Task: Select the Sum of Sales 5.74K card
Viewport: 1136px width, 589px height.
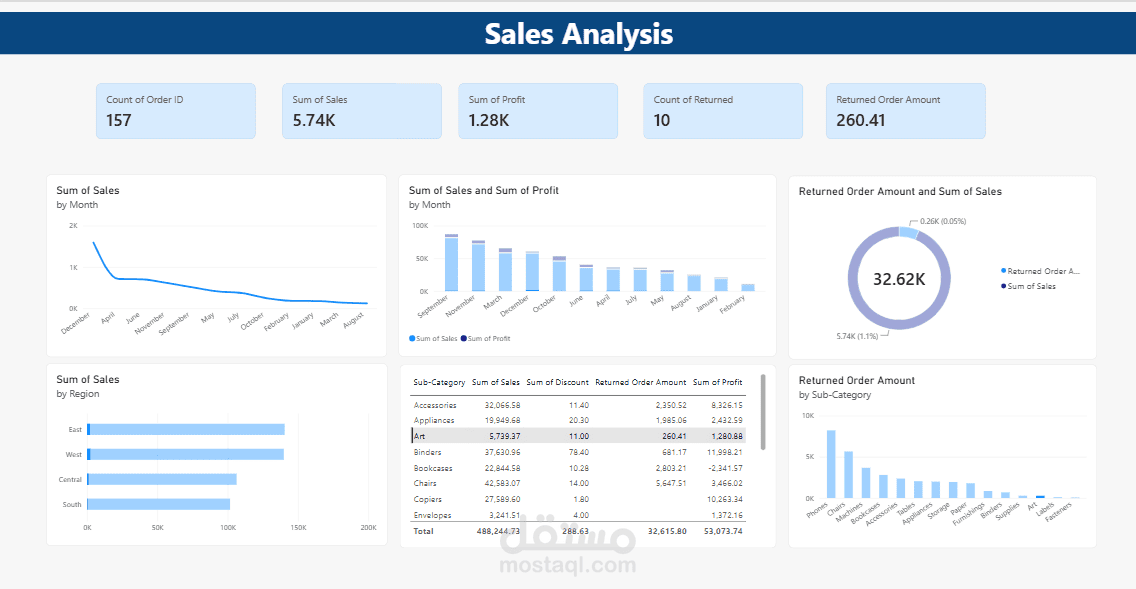Action: (362, 111)
